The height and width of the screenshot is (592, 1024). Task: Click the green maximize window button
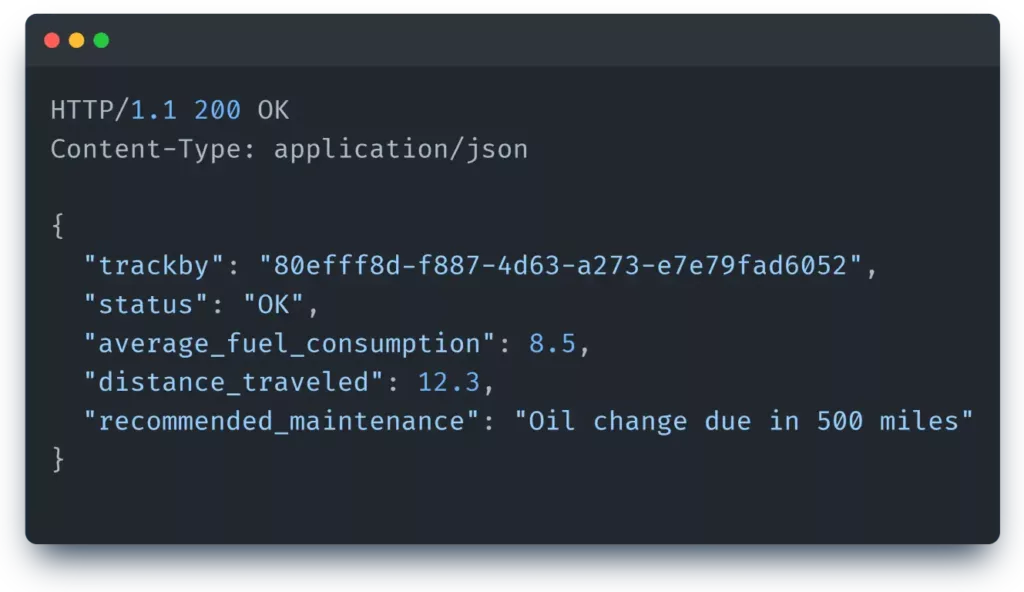click(101, 41)
